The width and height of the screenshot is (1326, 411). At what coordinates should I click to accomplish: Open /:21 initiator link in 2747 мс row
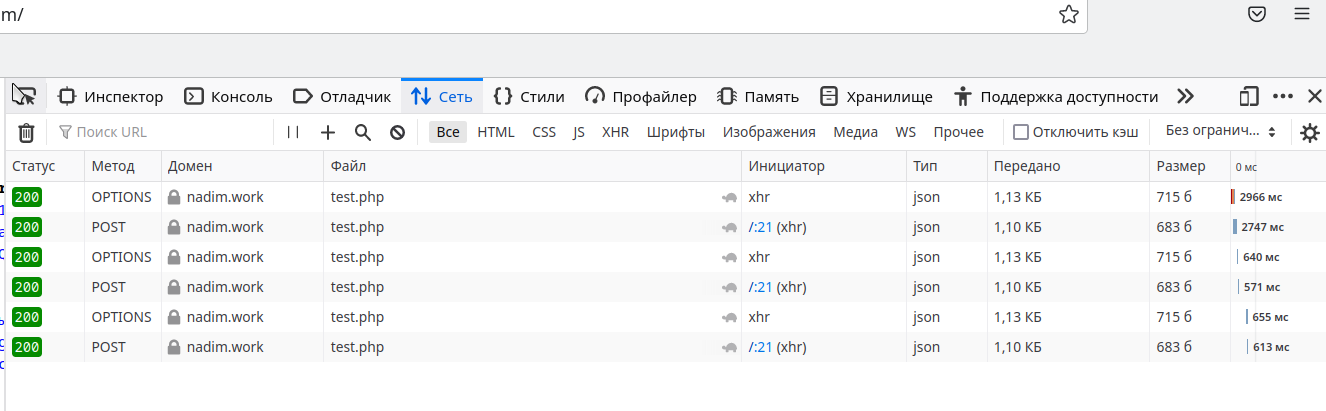760,227
